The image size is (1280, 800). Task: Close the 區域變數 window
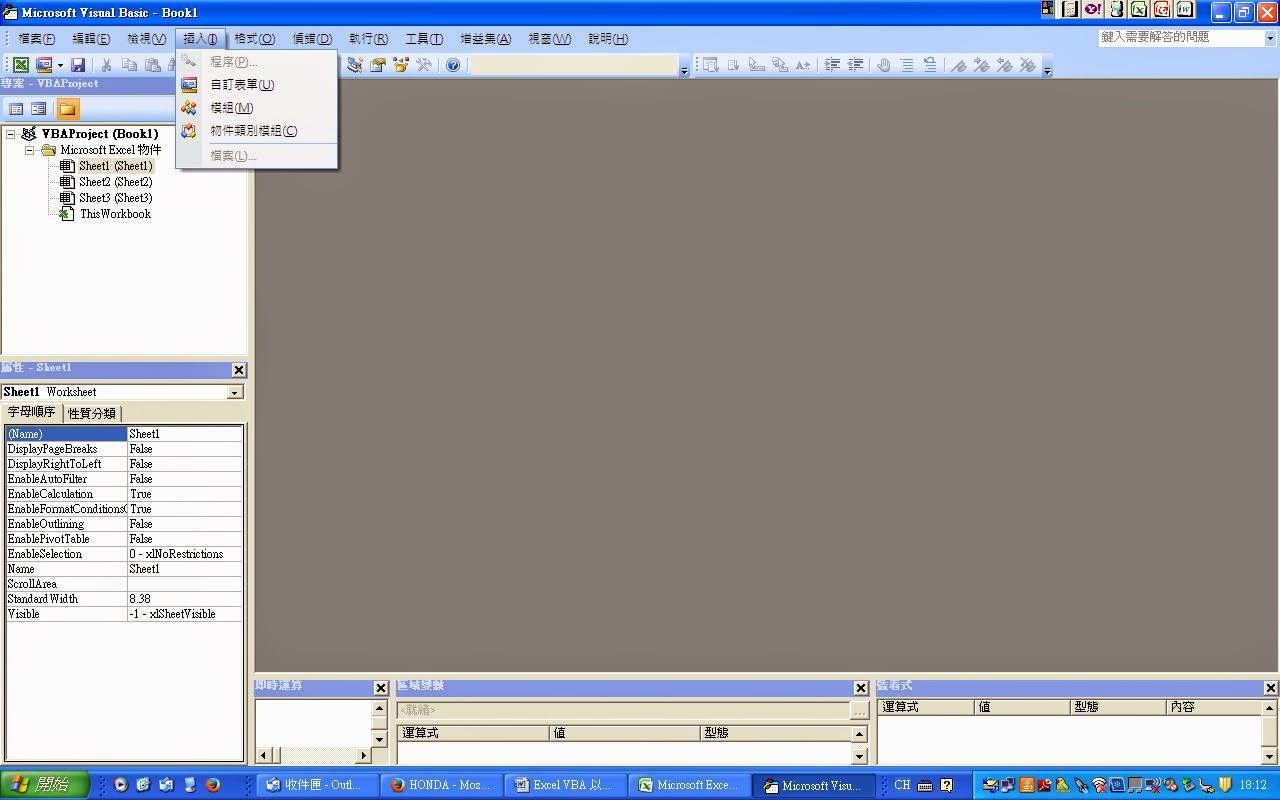[860, 688]
